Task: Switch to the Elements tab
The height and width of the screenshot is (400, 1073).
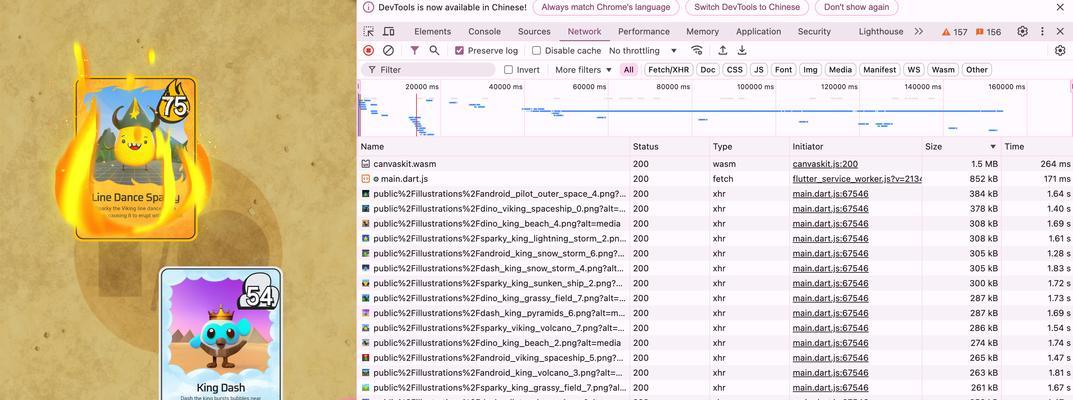Action: coord(432,31)
